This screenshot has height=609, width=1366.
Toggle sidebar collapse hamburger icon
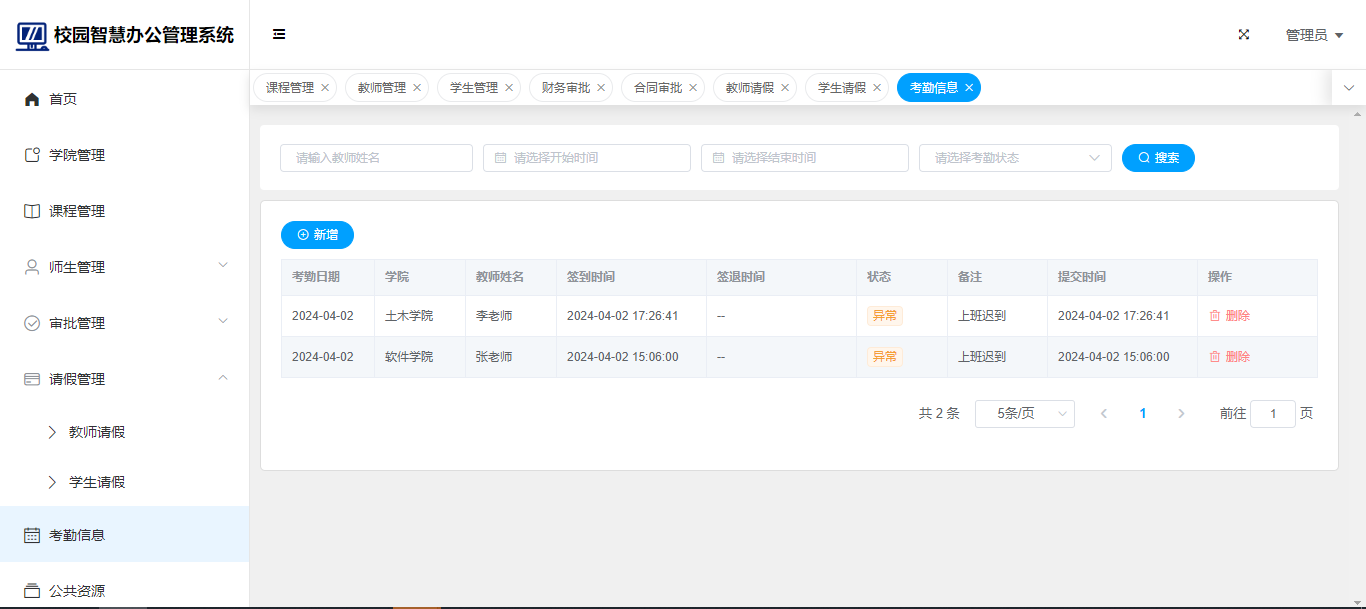pyautogui.click(x=279, y=34)
